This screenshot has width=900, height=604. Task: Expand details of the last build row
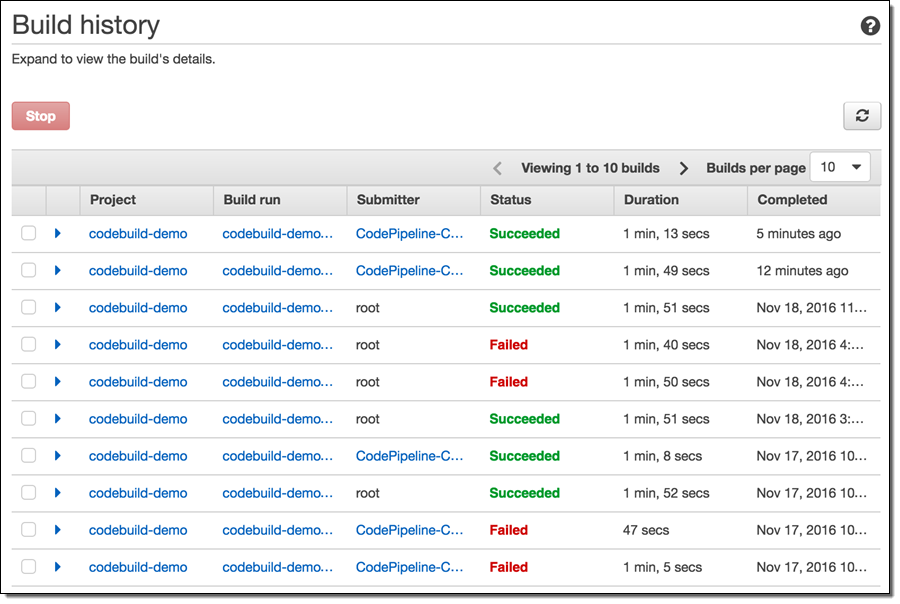click(x=57, y=566)
